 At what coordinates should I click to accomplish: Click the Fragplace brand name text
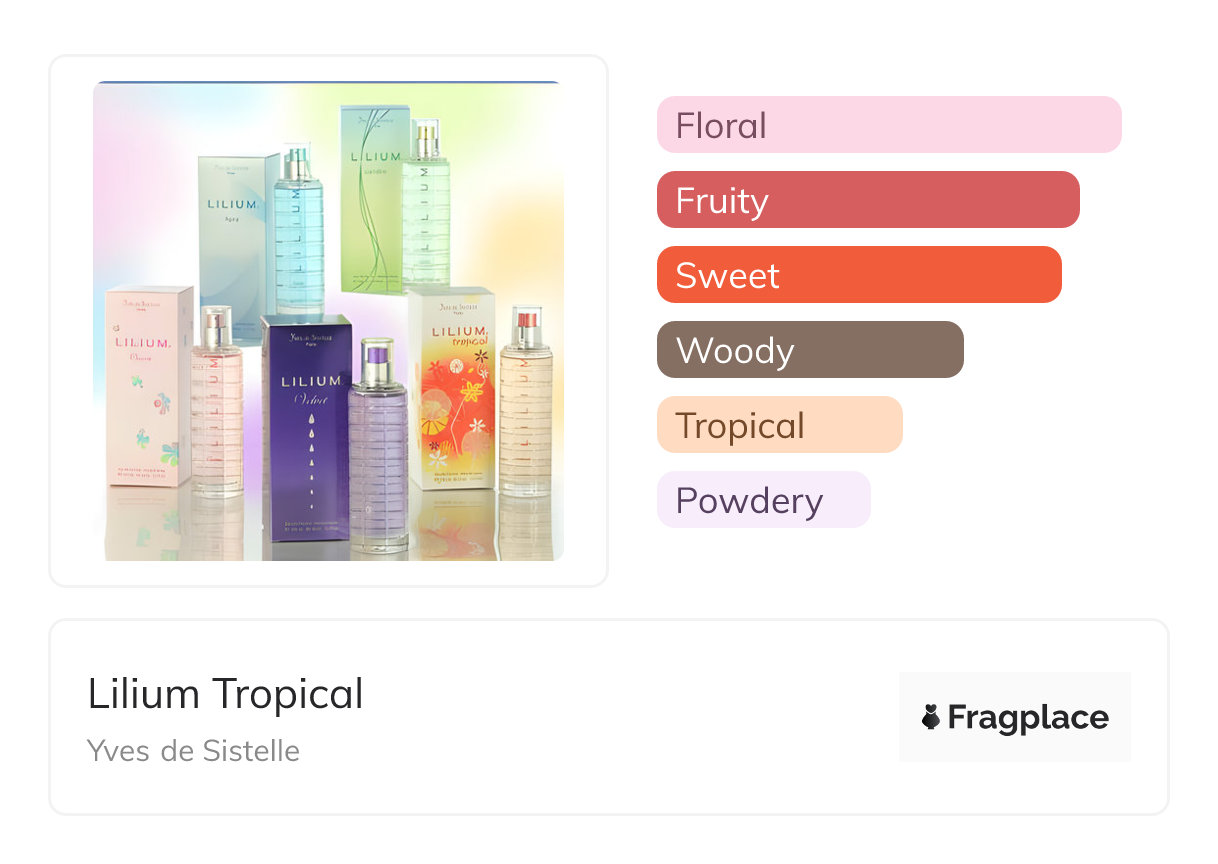[x=1028, y=717]
